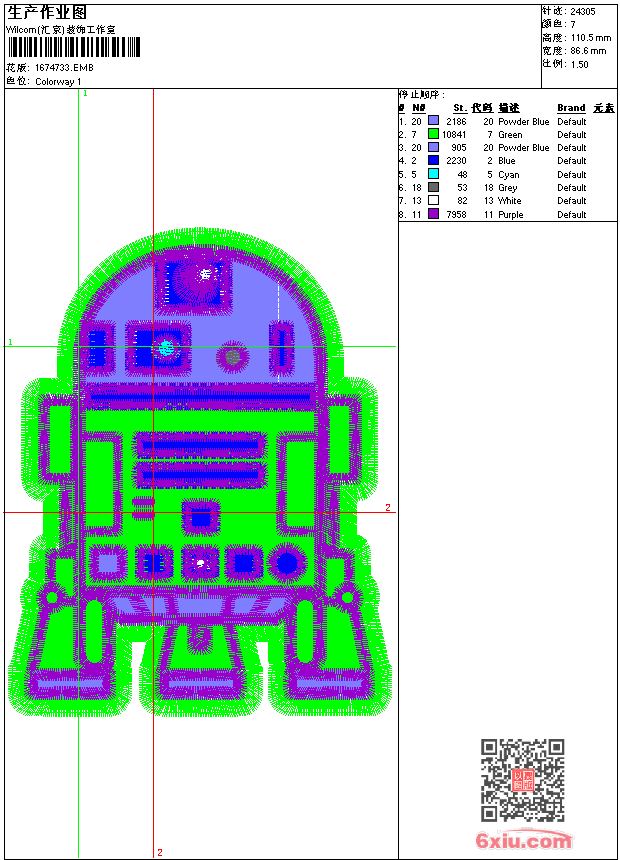Click the 'Grey' description text
The width and height of the screenshot is (620, 860).
pyautogui.click(x=508, y=188)
